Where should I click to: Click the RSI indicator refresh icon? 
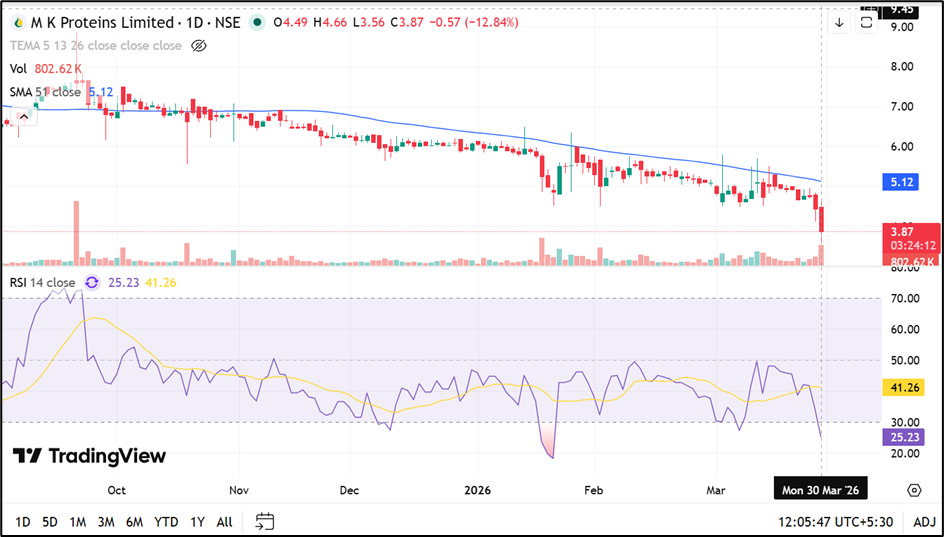[92, 283]
